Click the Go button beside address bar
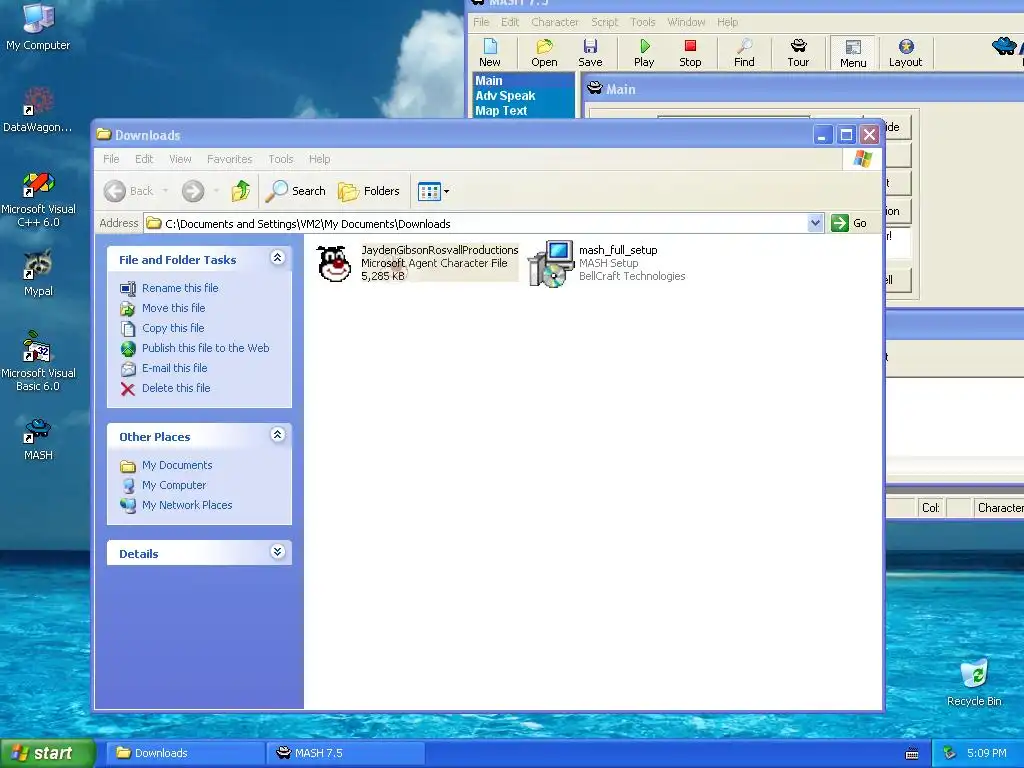The width and height of the screenshot is (1024, 768). (850, 223)
